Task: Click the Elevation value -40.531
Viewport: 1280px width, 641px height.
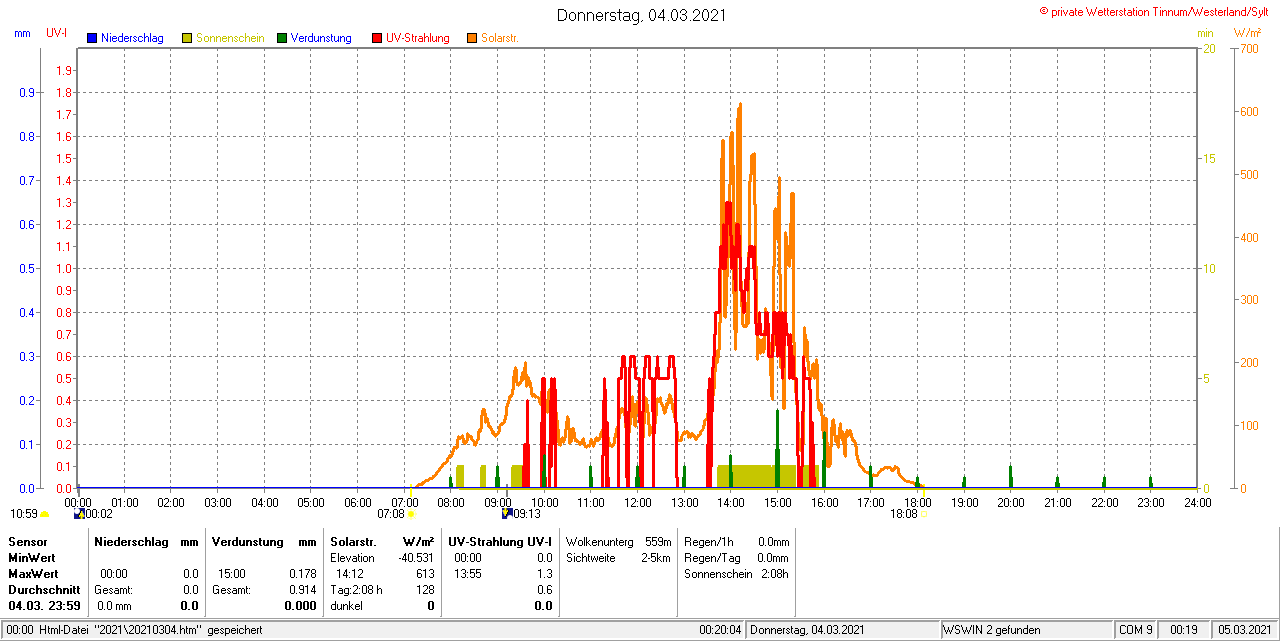Action: pyautogui.click(x=416, y=557)
